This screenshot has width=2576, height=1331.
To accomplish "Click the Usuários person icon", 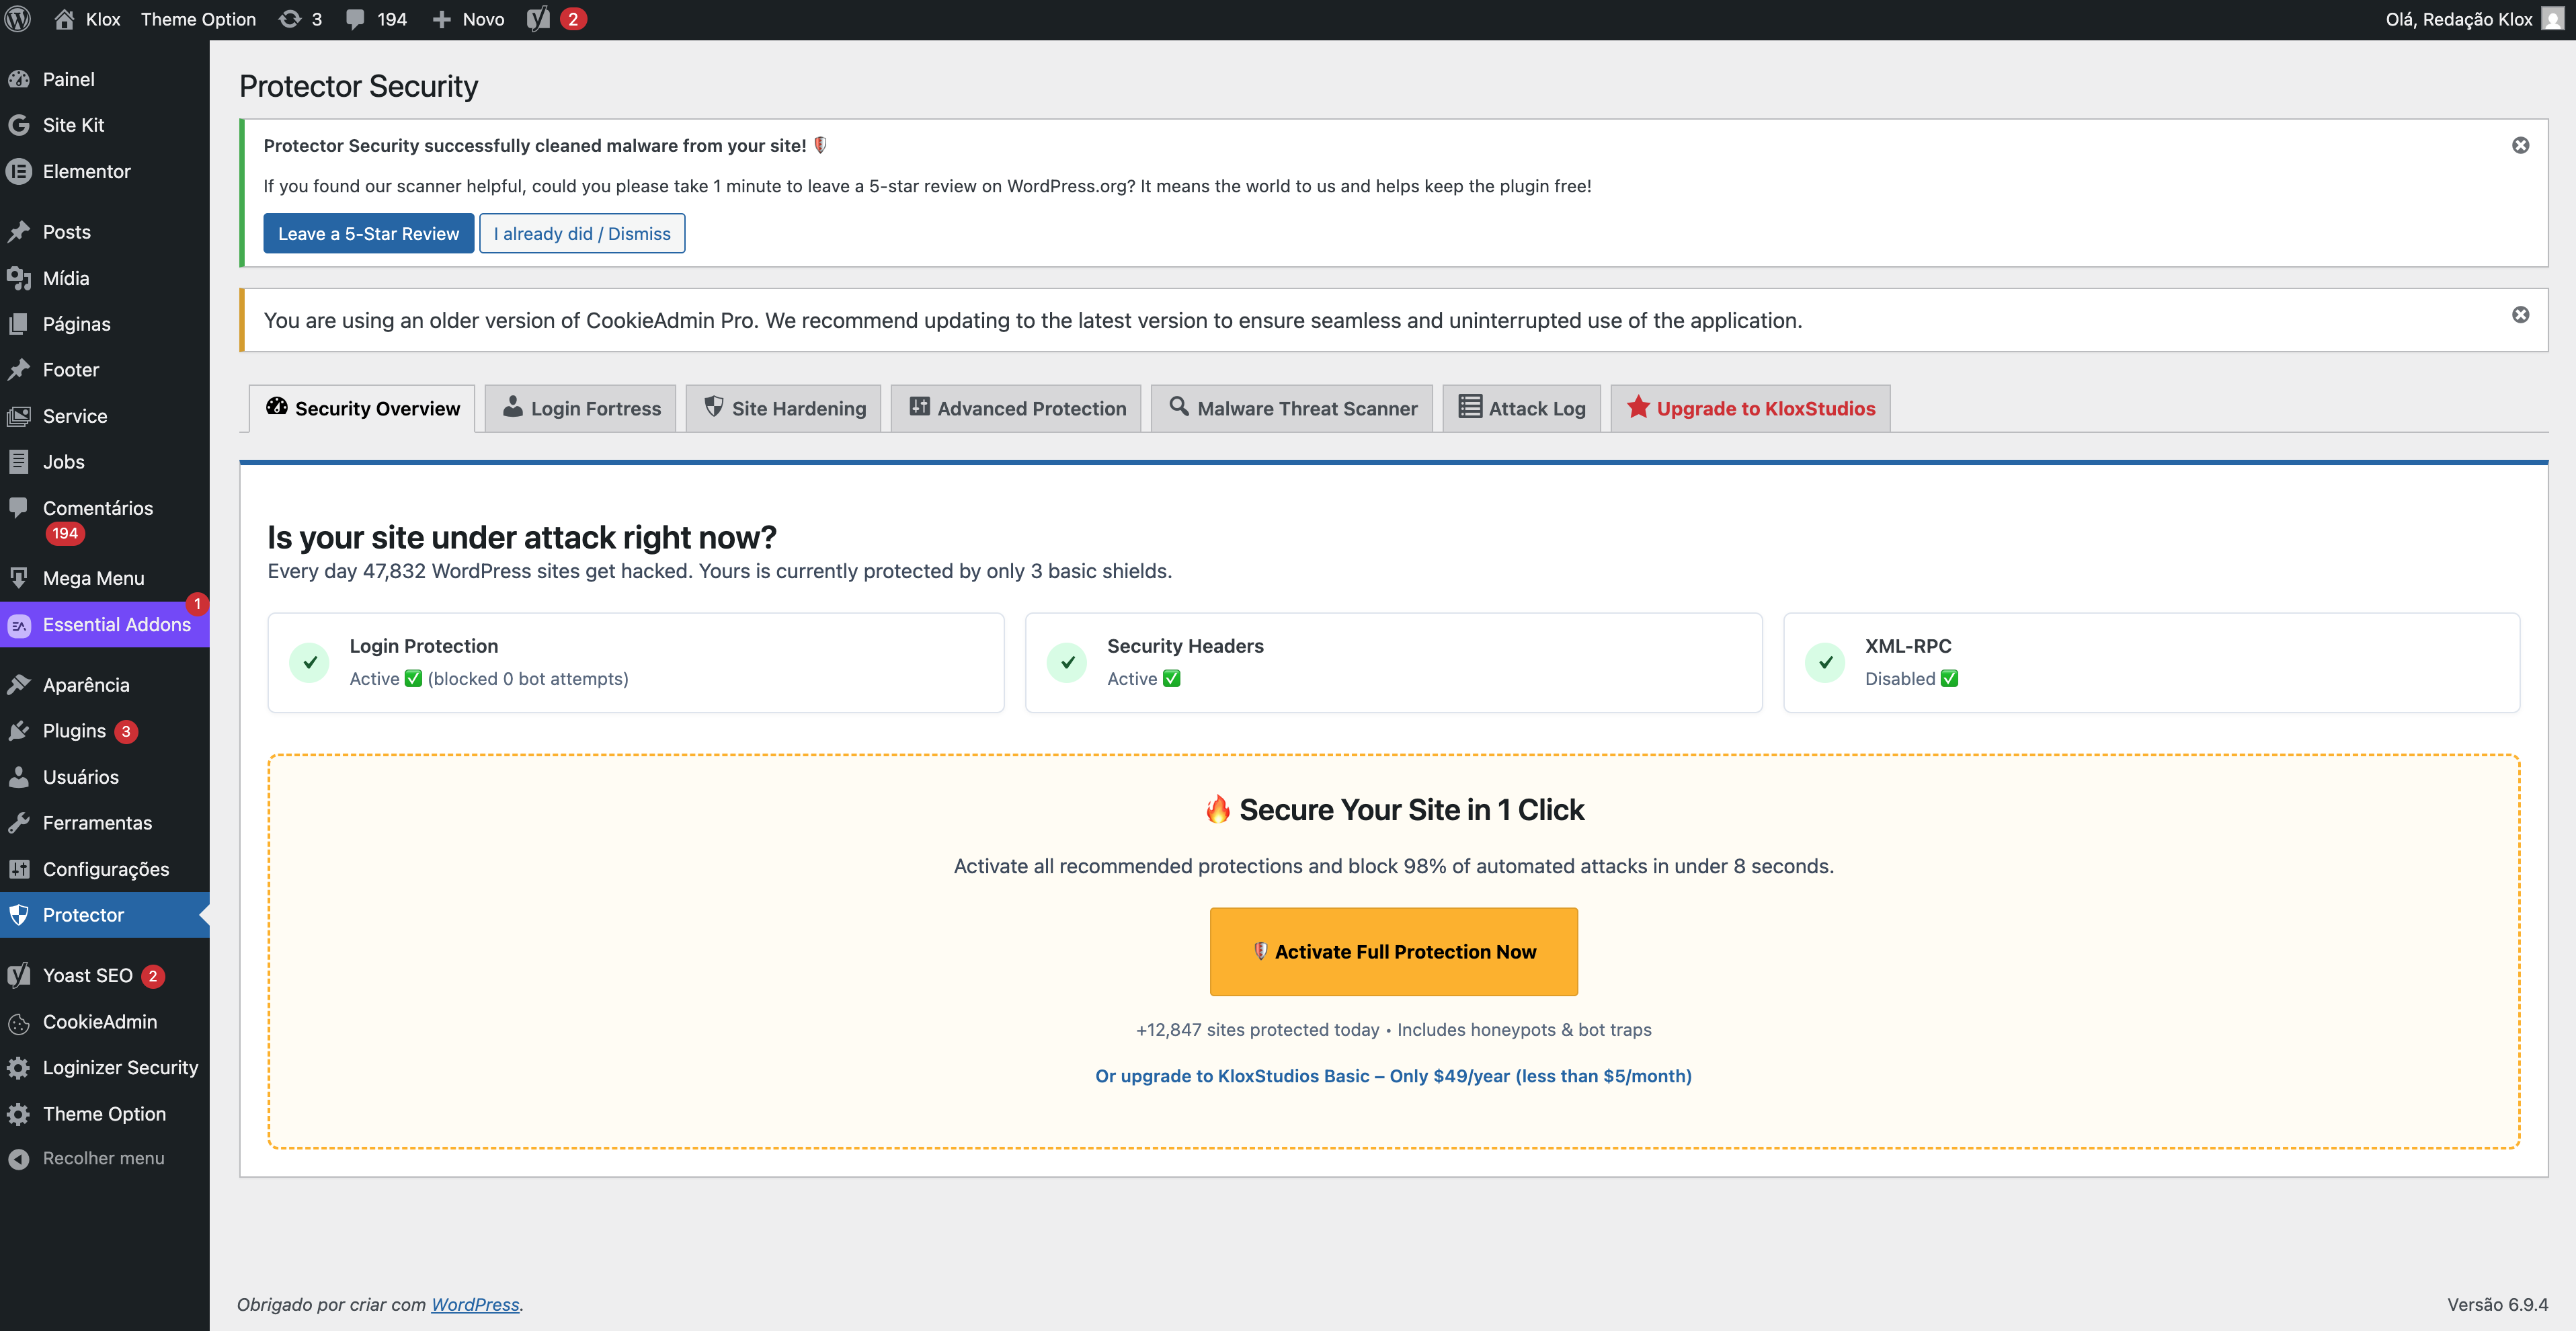I will pyautogui.click(x=19, y=777).
